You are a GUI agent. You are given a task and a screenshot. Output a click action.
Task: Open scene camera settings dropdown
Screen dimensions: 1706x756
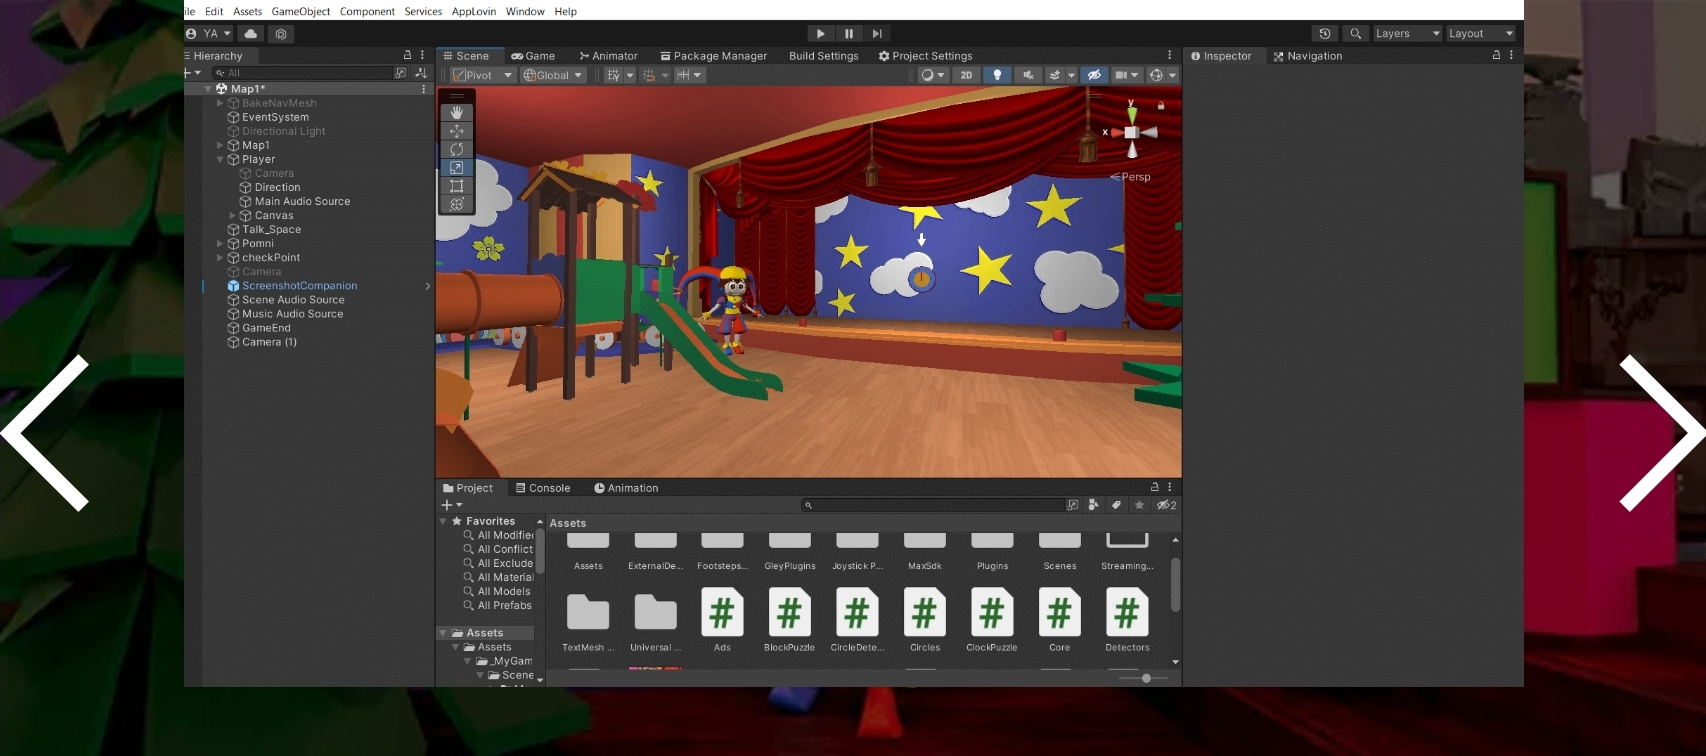point(1127,75)
